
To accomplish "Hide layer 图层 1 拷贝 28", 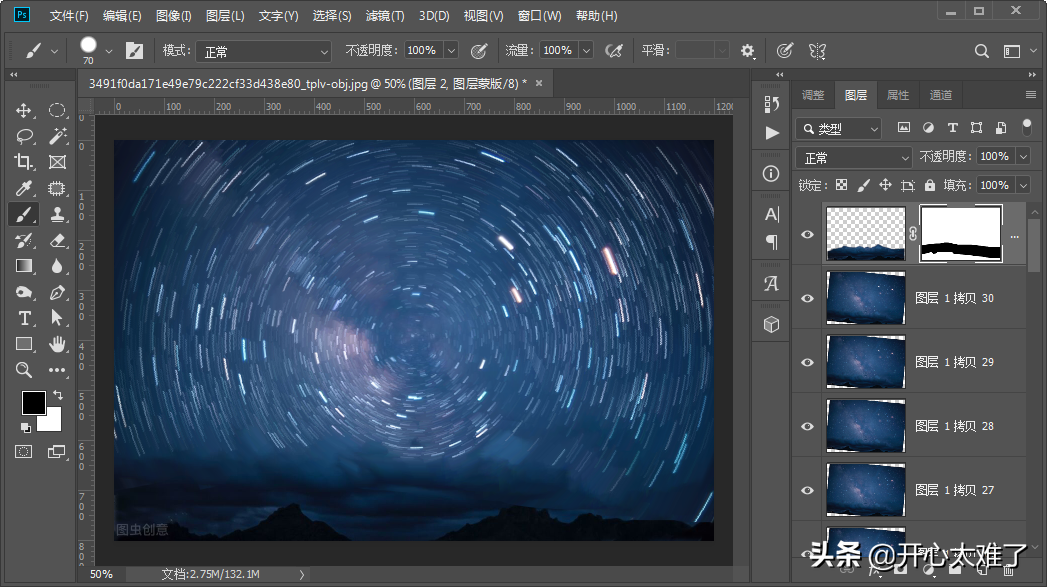I will [x=807, y=427].
